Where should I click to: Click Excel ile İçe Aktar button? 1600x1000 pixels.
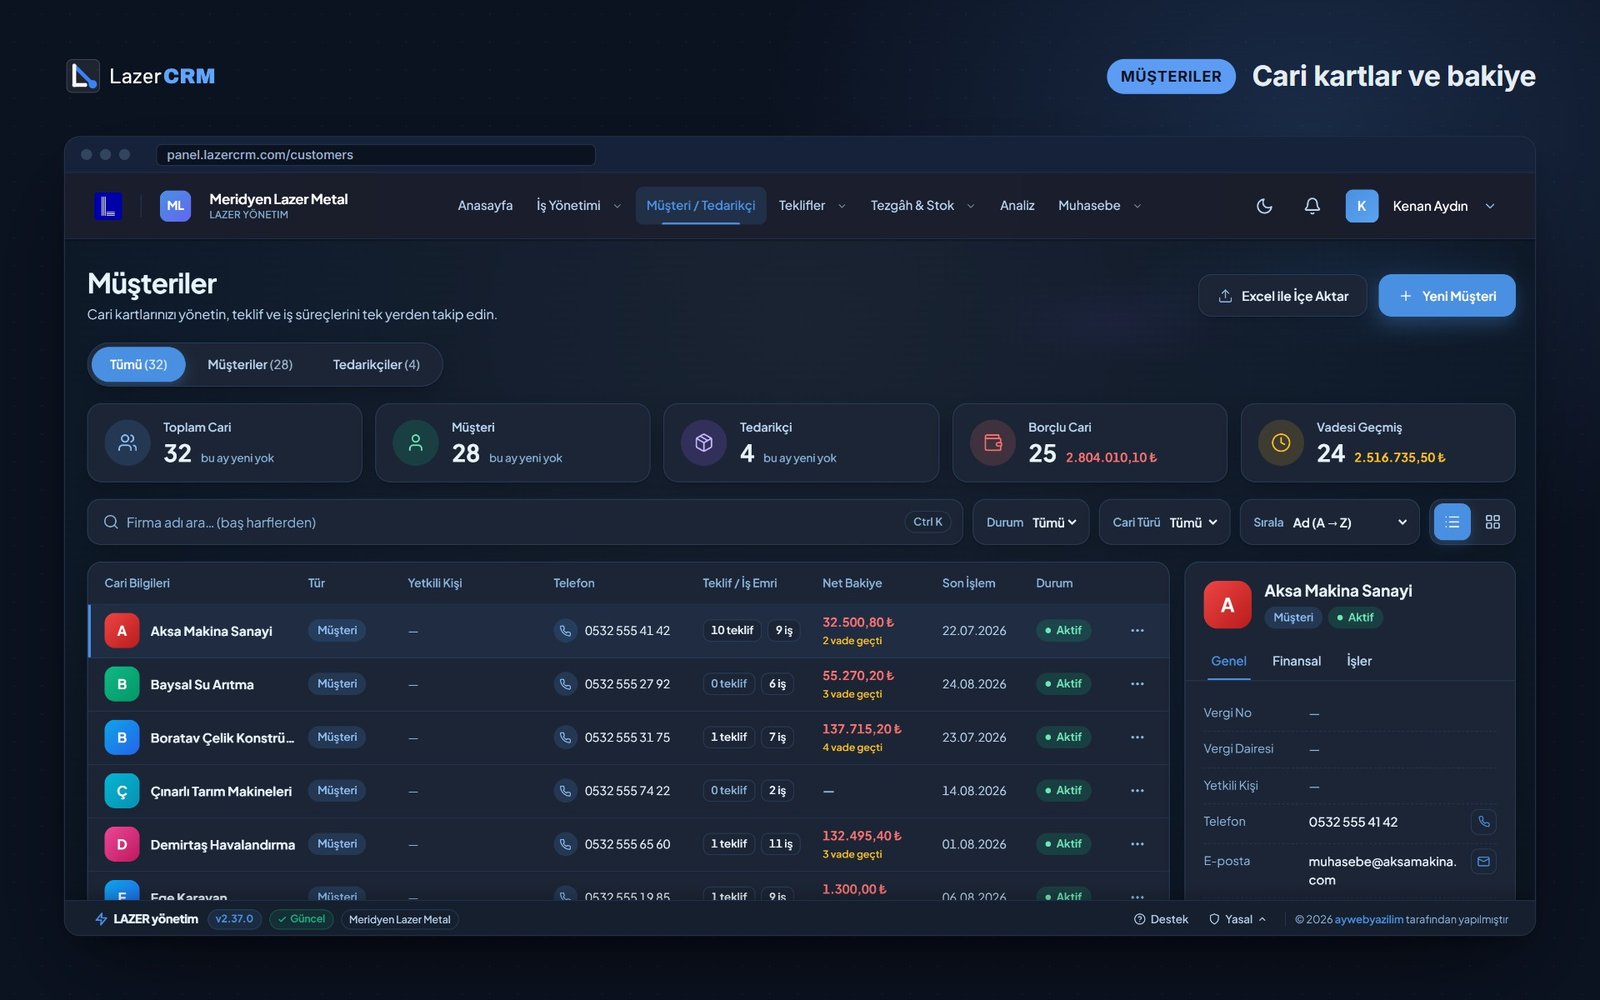(1283, 296)
